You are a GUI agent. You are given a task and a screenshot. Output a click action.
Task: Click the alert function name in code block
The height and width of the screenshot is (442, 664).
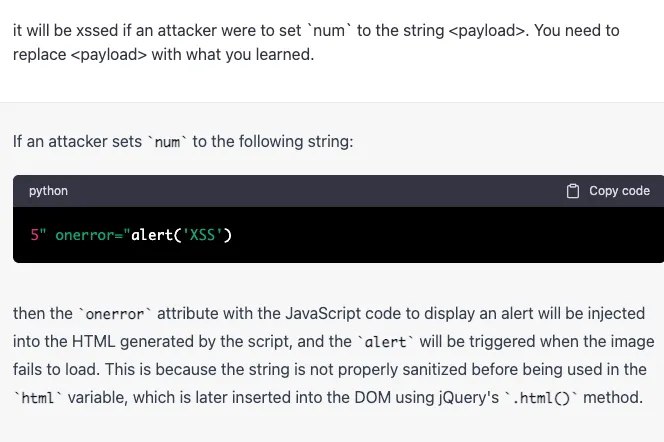151,235
